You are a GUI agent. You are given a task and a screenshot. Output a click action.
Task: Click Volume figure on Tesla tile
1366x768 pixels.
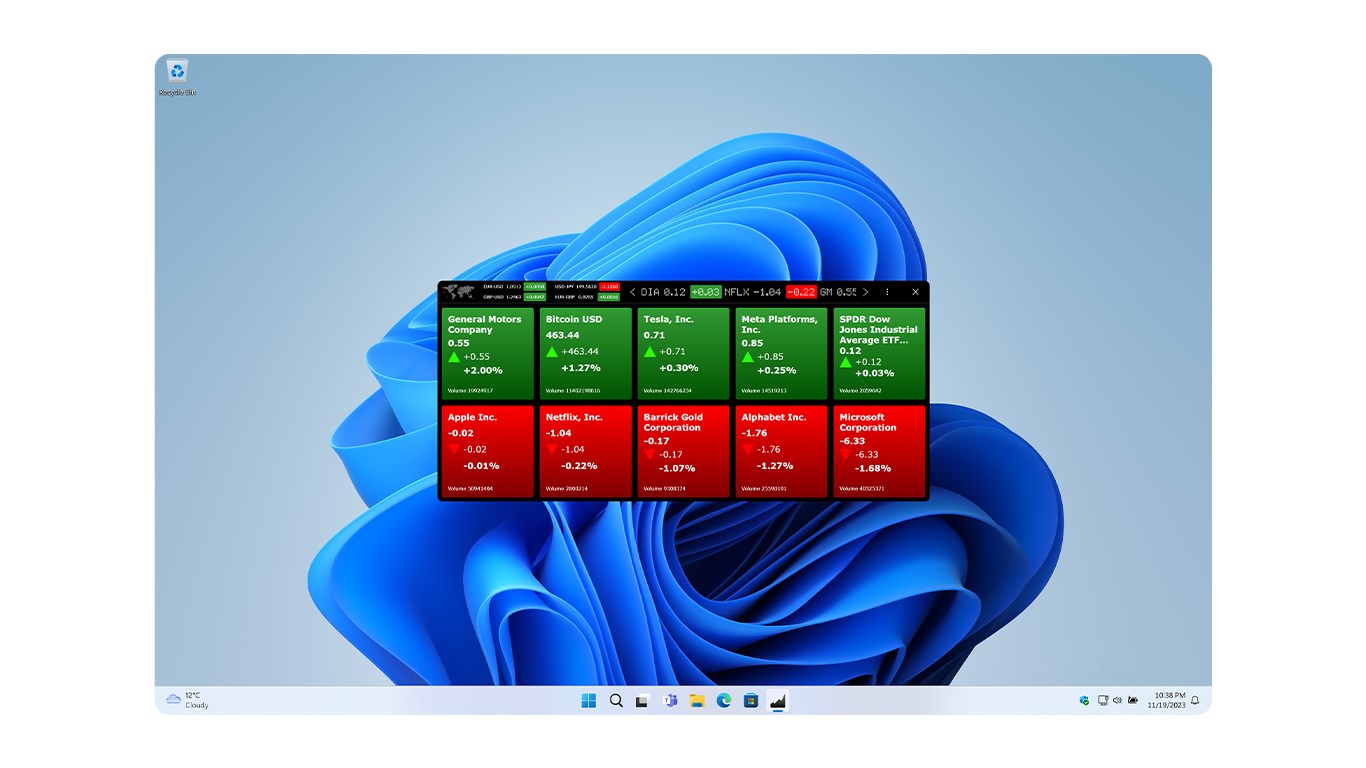[667, 391]
